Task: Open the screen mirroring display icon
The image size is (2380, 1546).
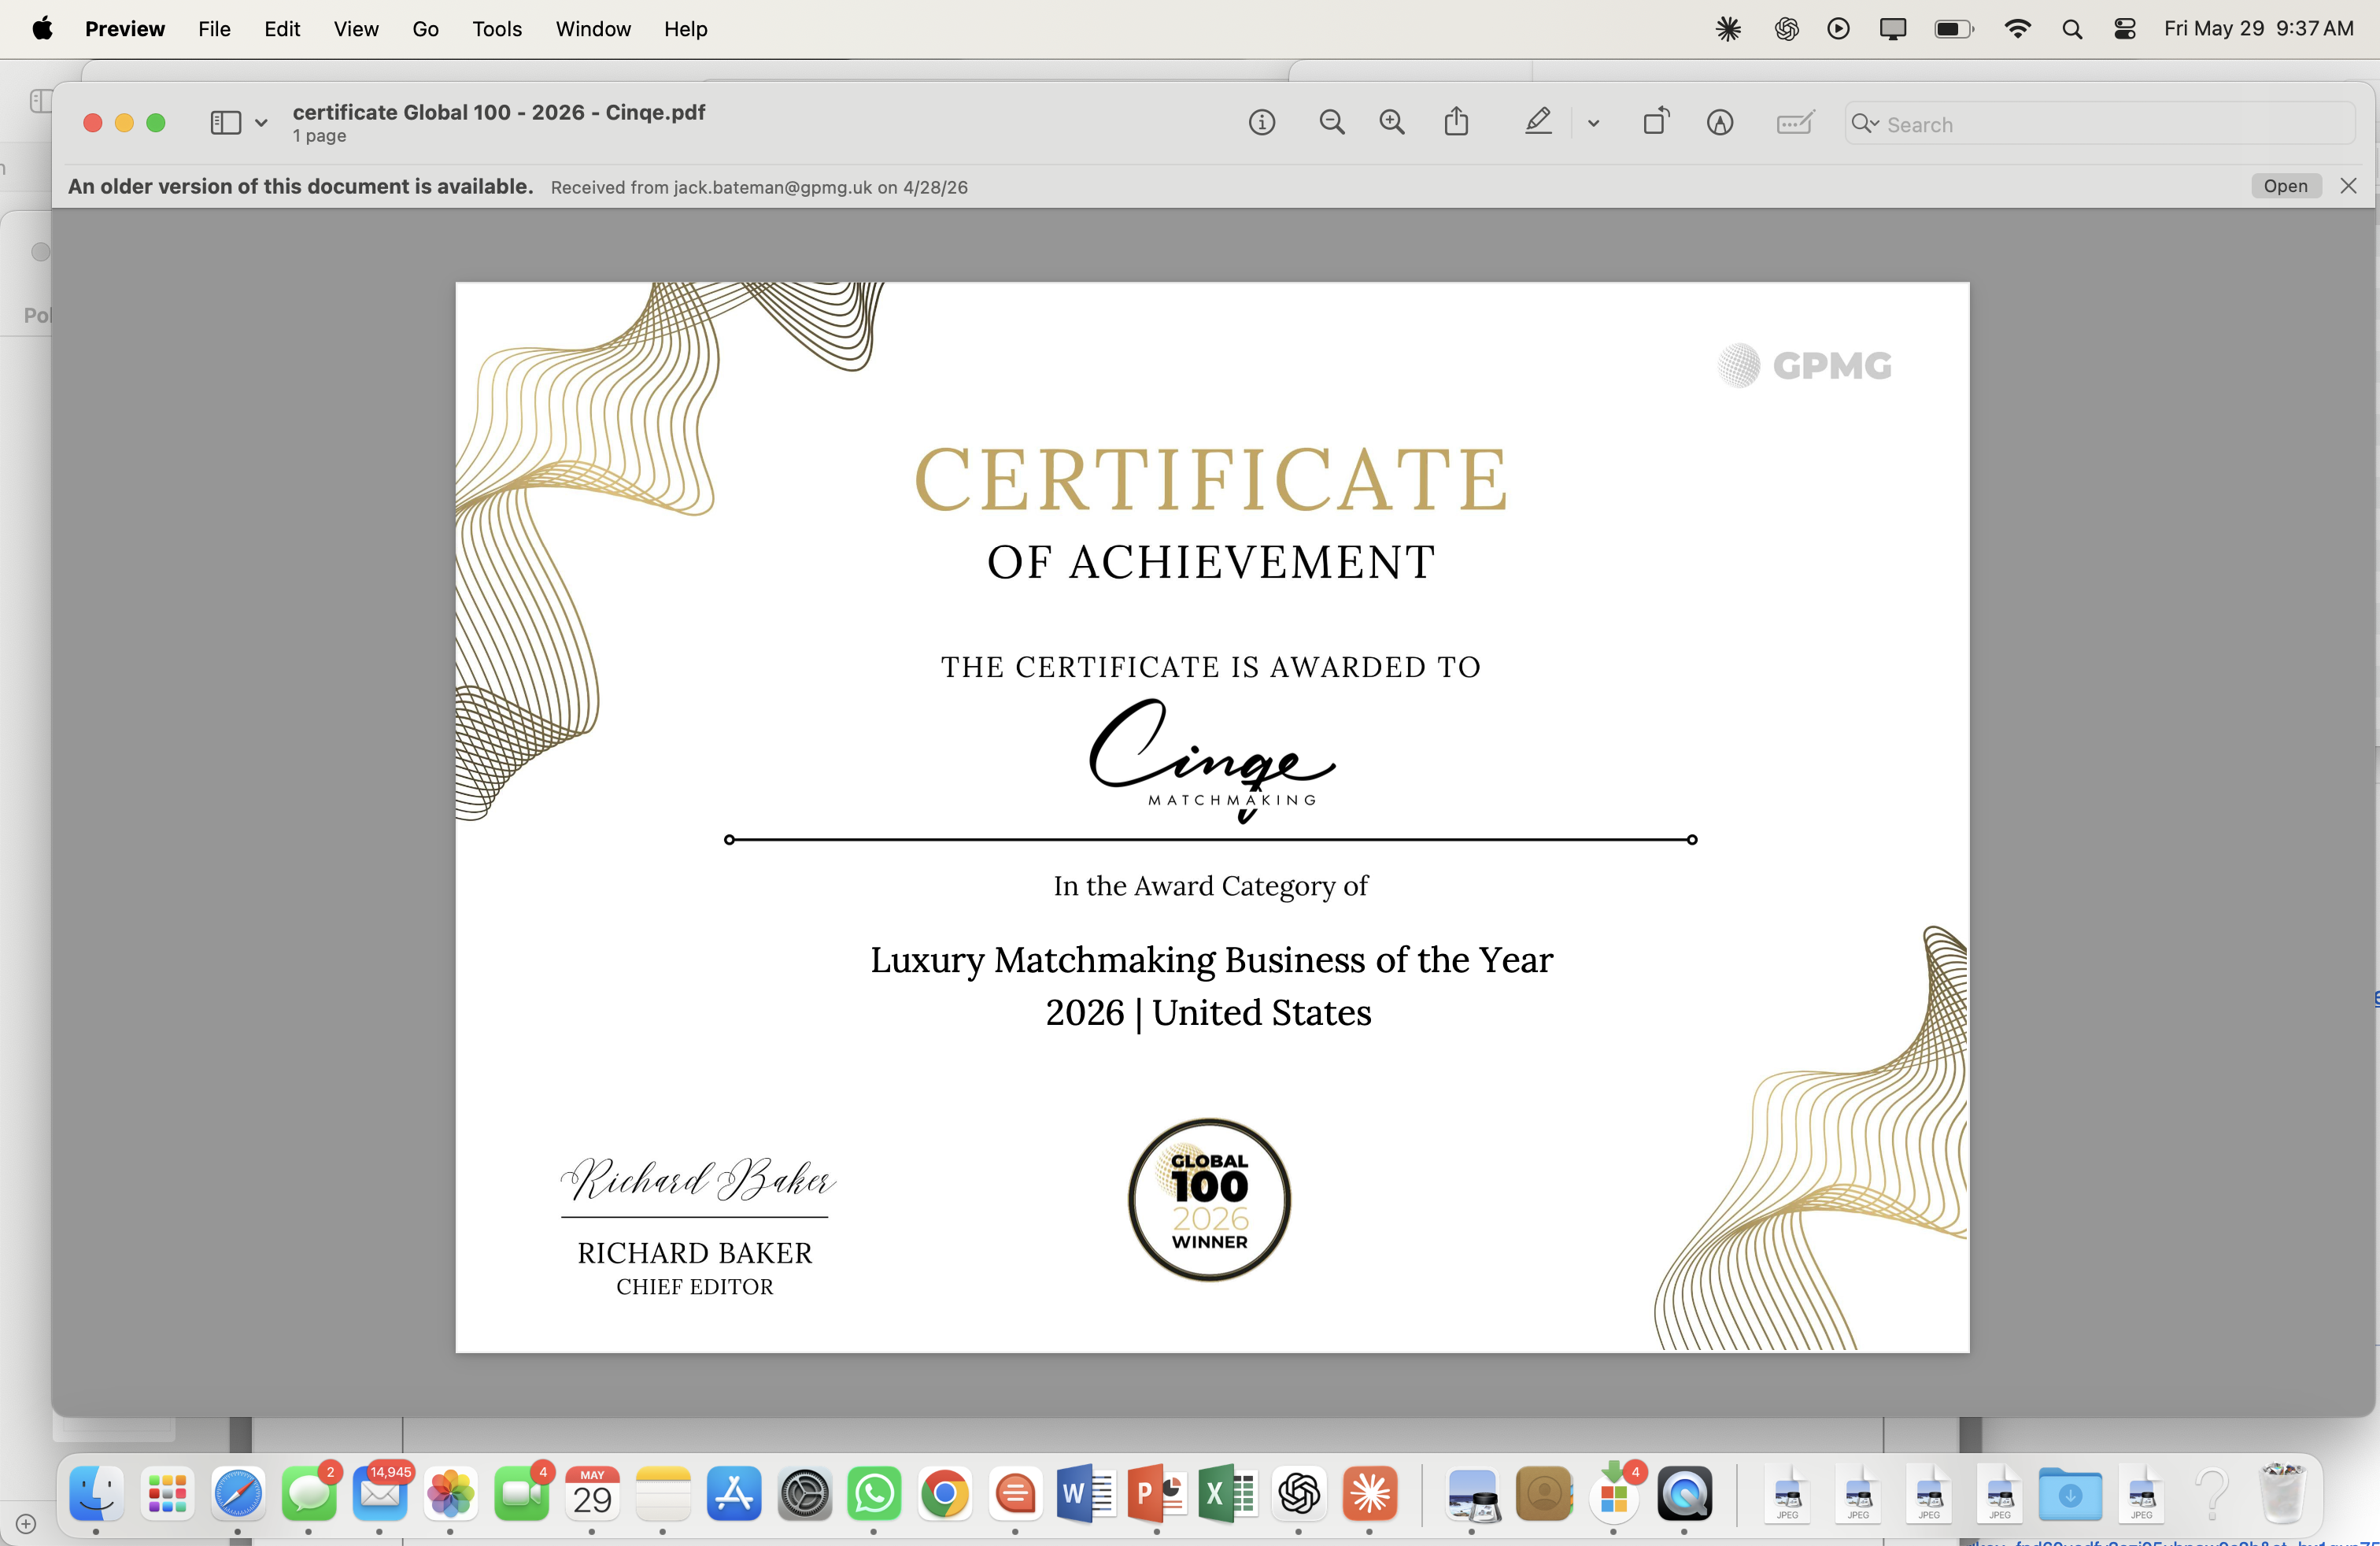Action: click(1892, 29)
